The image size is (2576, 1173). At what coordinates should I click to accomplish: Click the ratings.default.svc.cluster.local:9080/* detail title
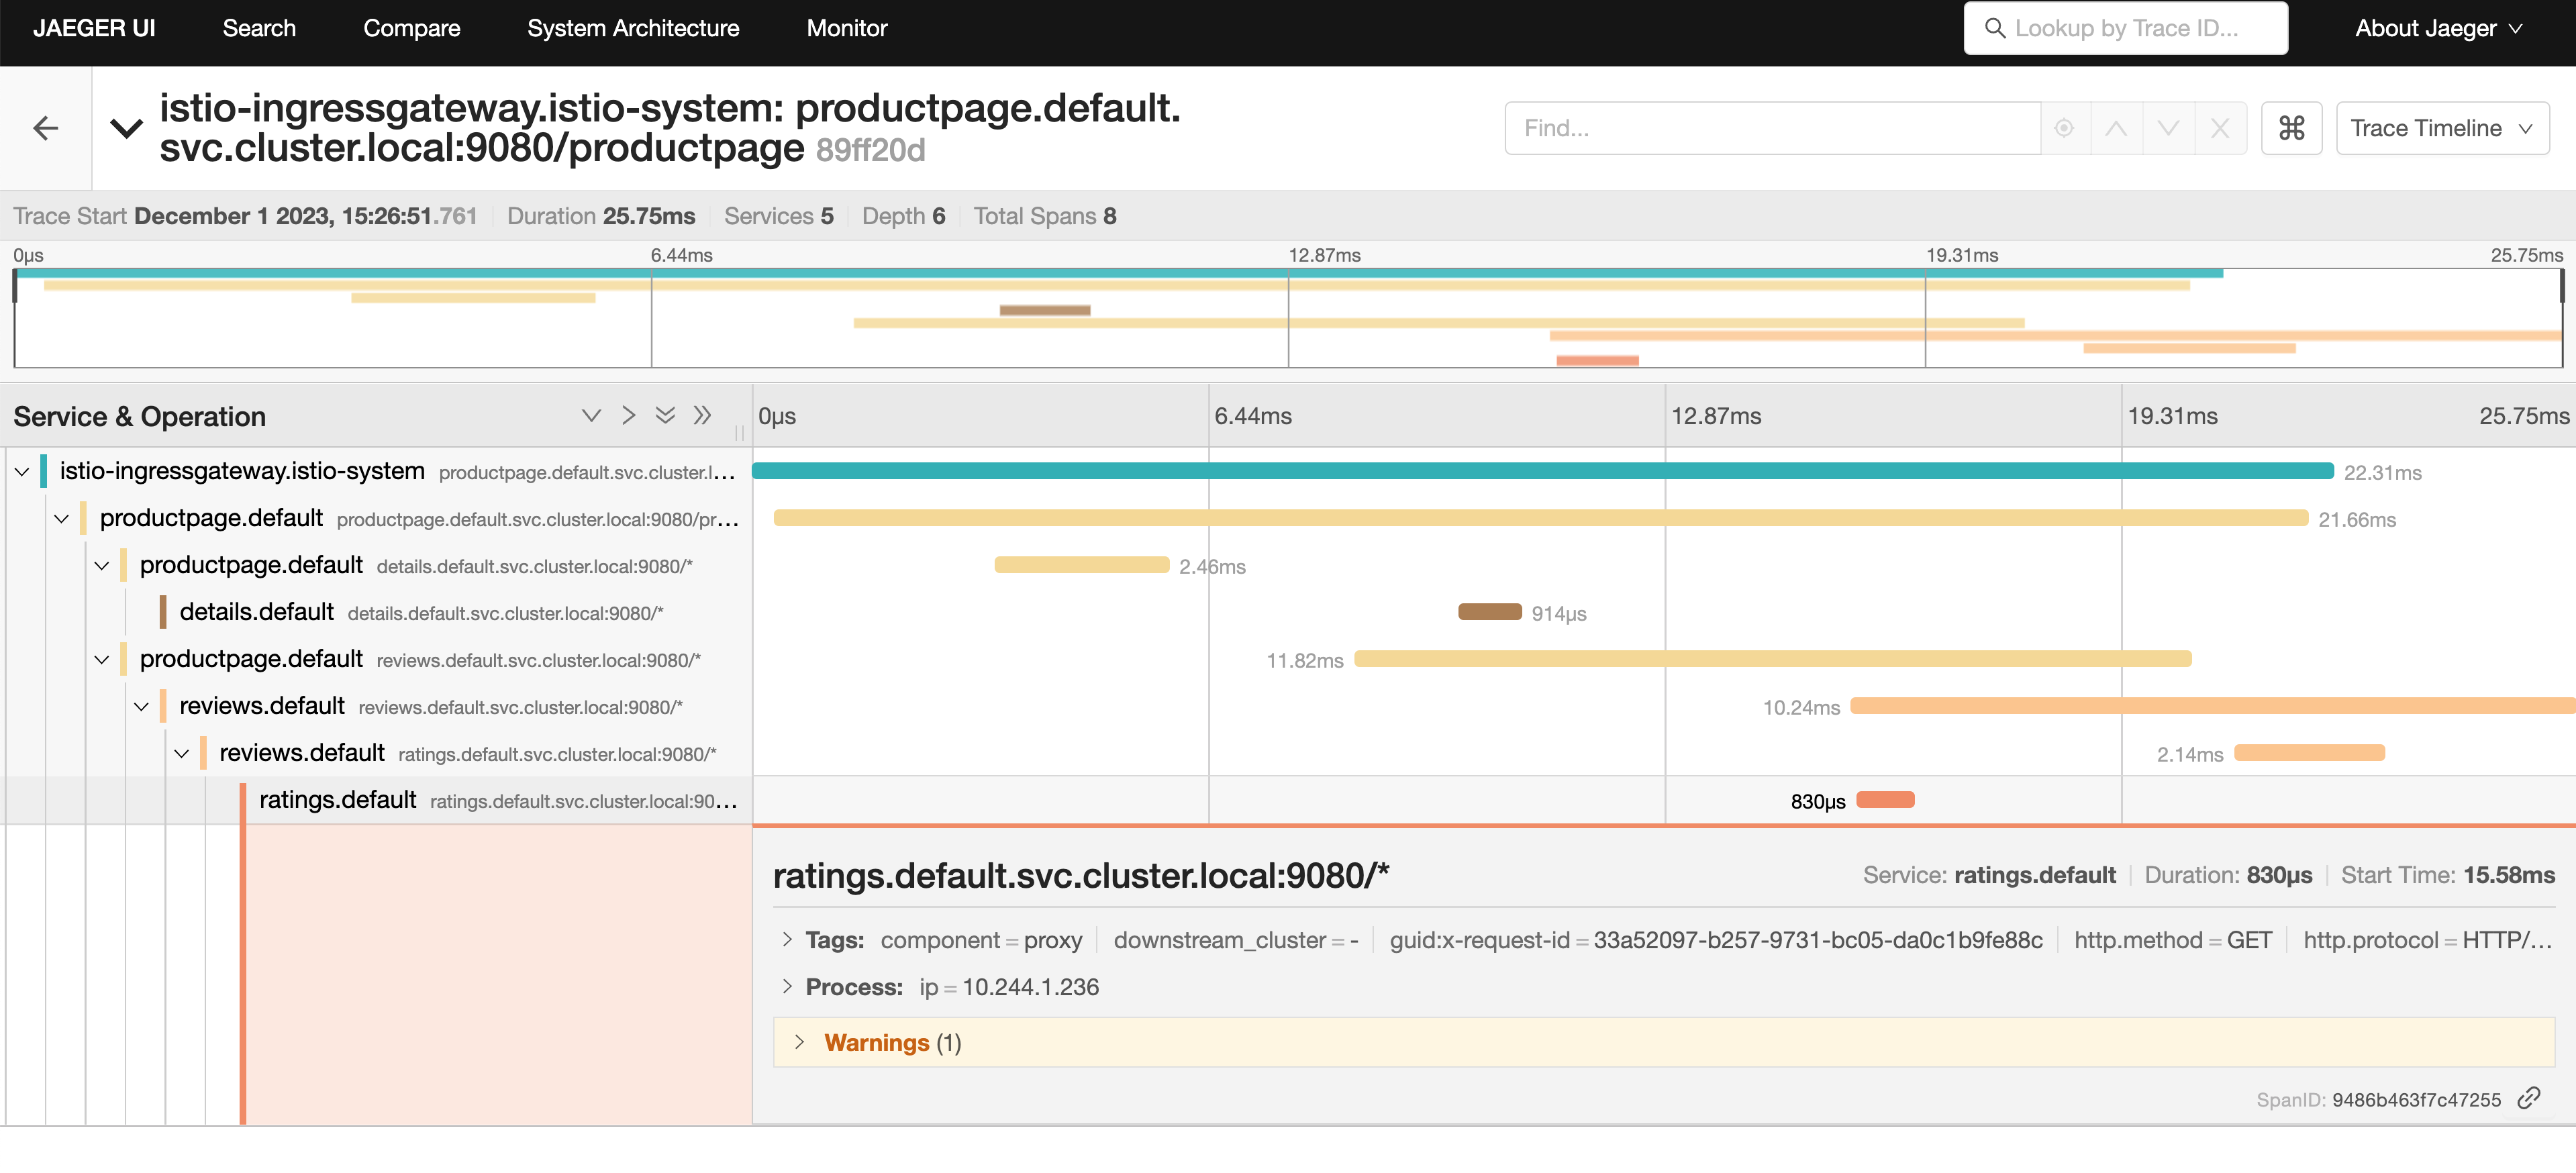[1081, 875]
